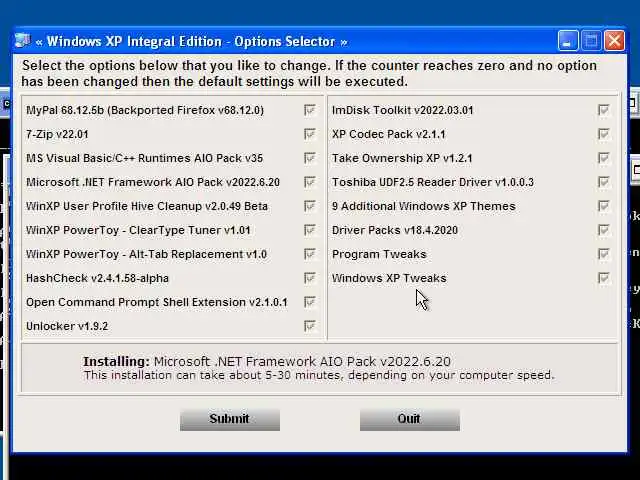Click the 'Installing:' status line
This screenshot has height=480, width=640.
click(x=267, y=361)
